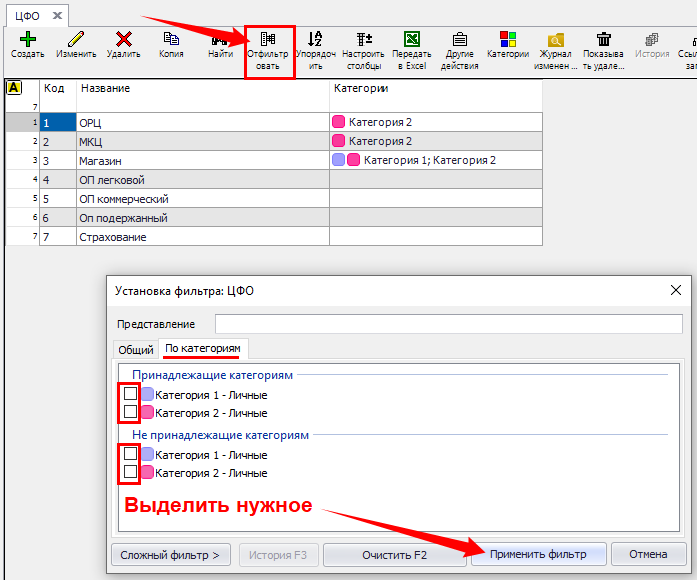Viewport: 697px width, 580px height.
Task: Check Категория 2 under Не принадлежащие категориям
Action: 130,471
